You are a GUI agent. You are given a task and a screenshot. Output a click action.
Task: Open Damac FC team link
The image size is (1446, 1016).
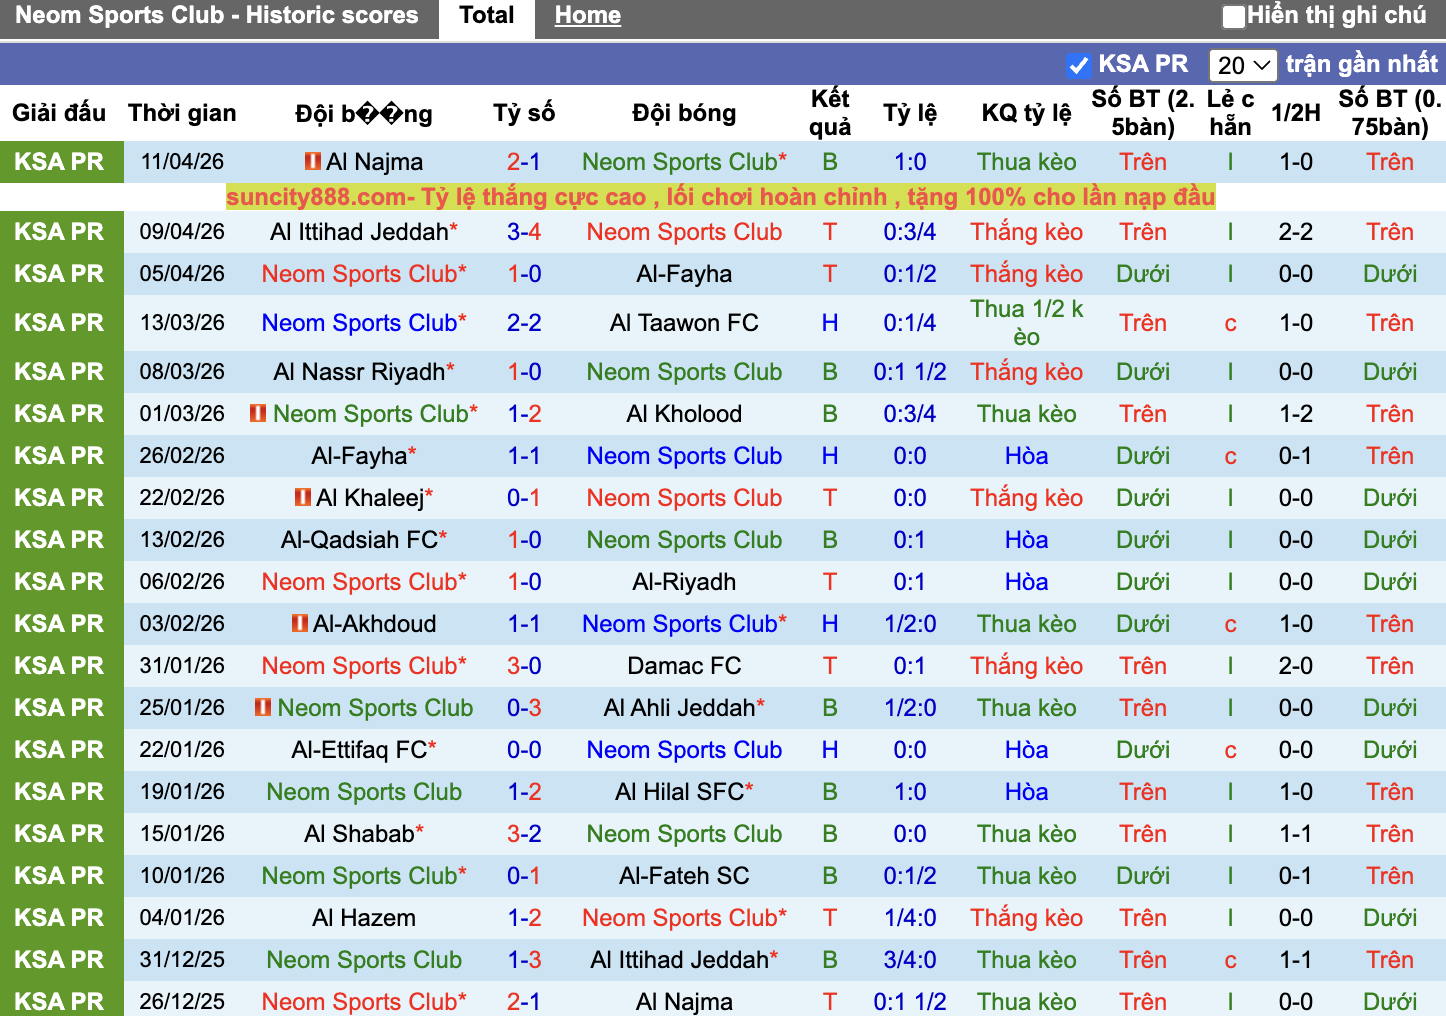point(684,666)
